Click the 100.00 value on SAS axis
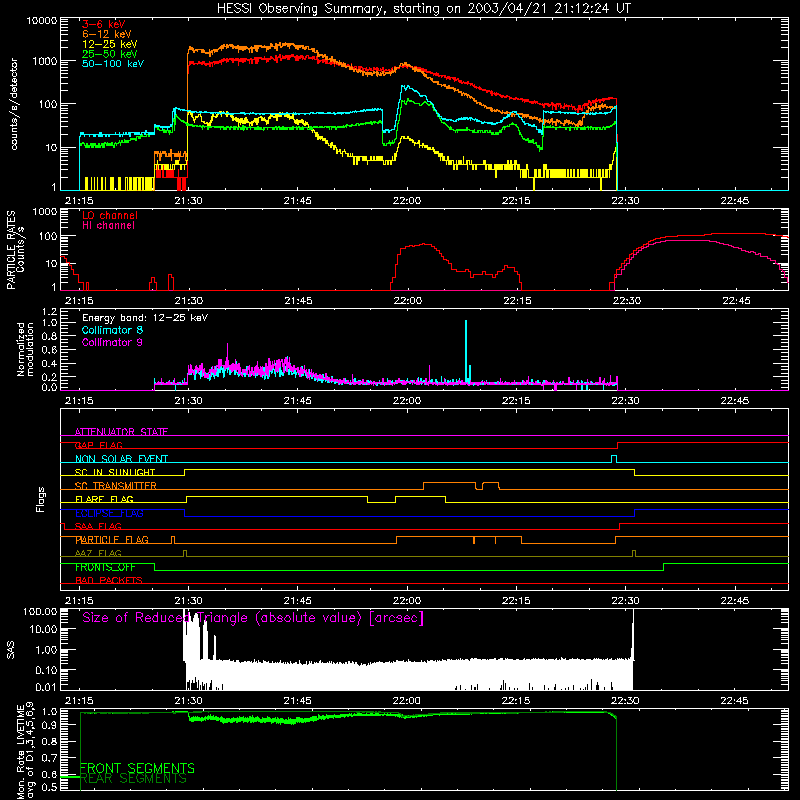Viewport: 800px width, 800px height. [40, 611]
